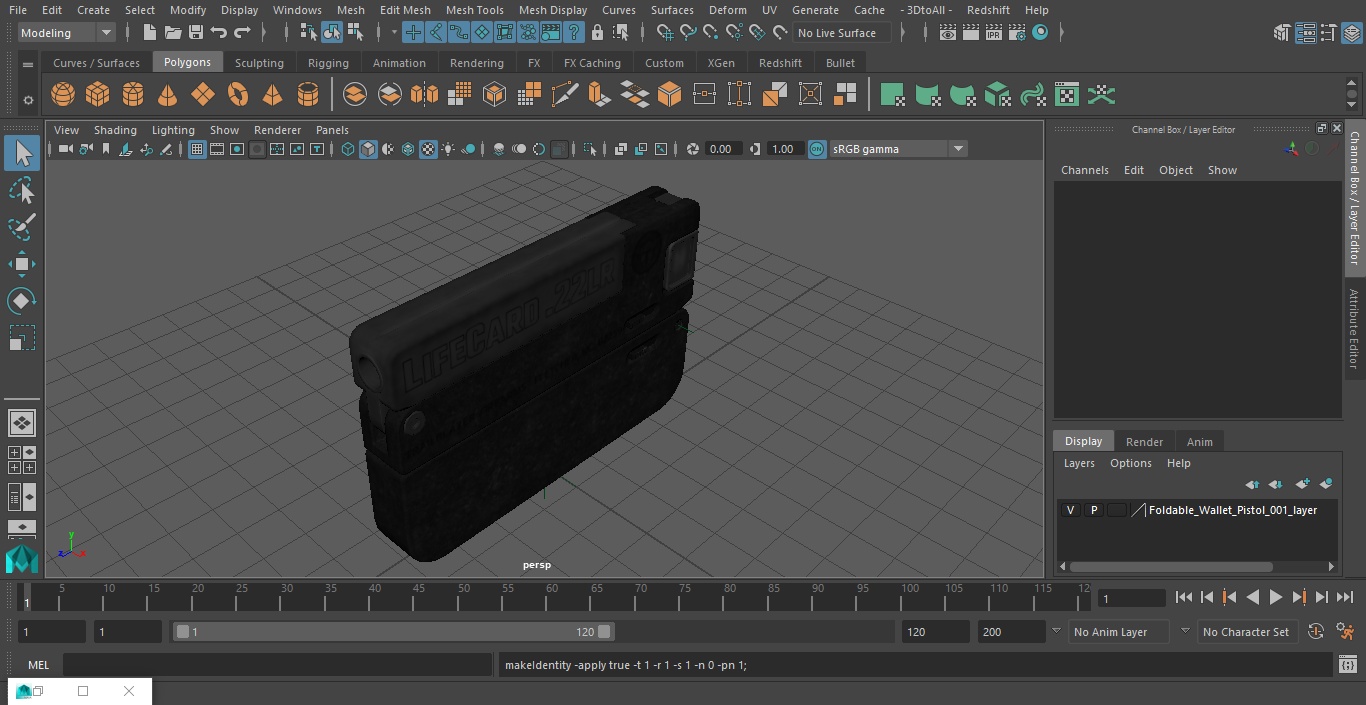Toggle the sRGB color management button
Viewport: 1366px width, 705px height.
817,149
